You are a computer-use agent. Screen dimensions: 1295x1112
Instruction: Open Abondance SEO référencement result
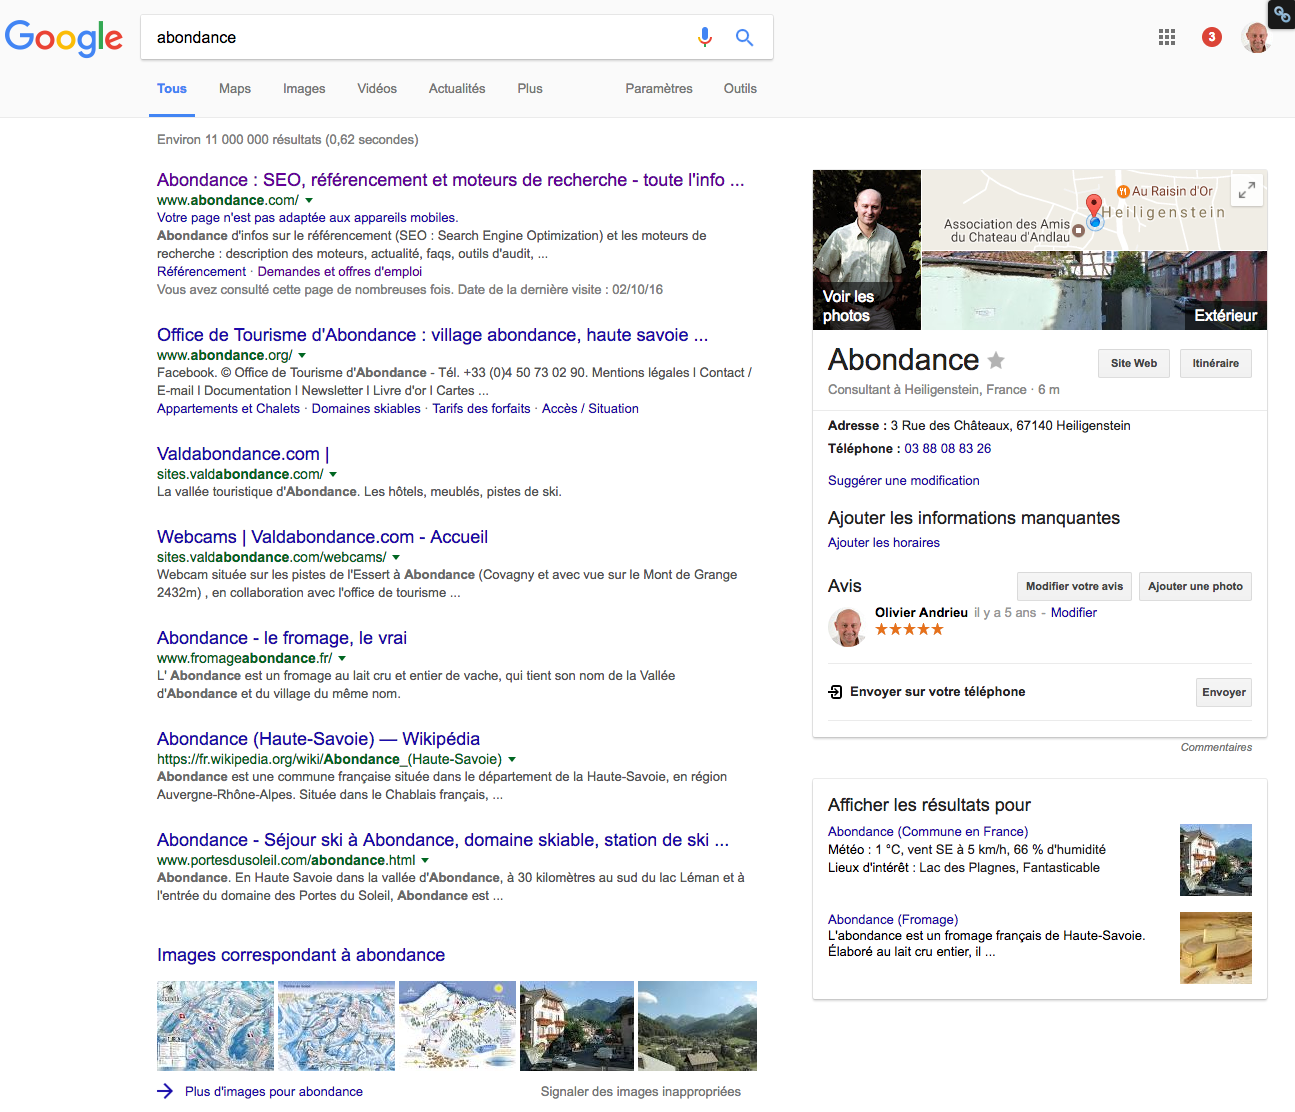pos(450,180)
